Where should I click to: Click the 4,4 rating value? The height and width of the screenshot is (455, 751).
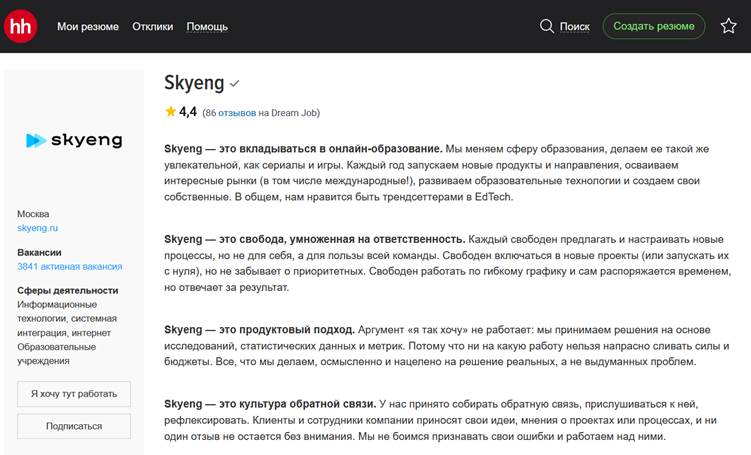[x=188, y=112]
